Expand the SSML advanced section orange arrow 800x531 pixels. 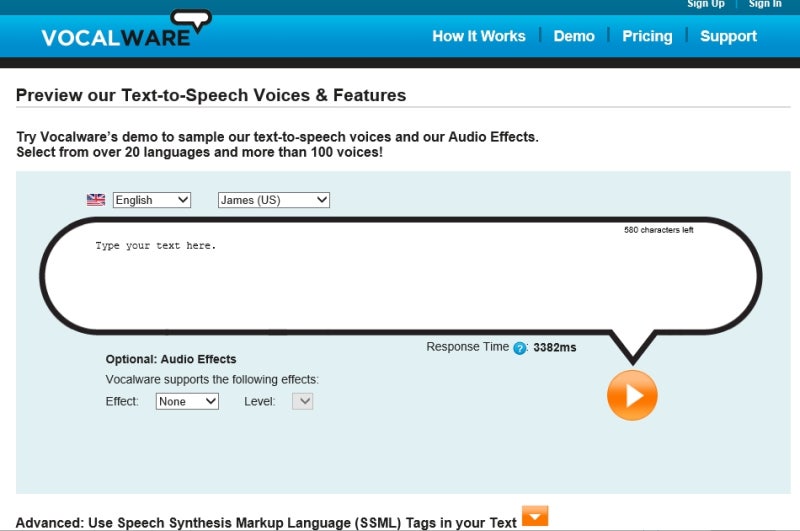tap(535, 516)
